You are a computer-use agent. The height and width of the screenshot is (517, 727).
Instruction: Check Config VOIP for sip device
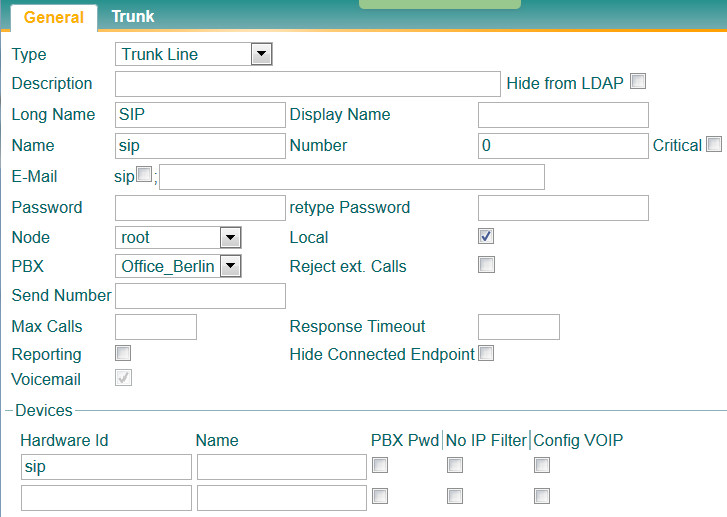coord(541,465)
